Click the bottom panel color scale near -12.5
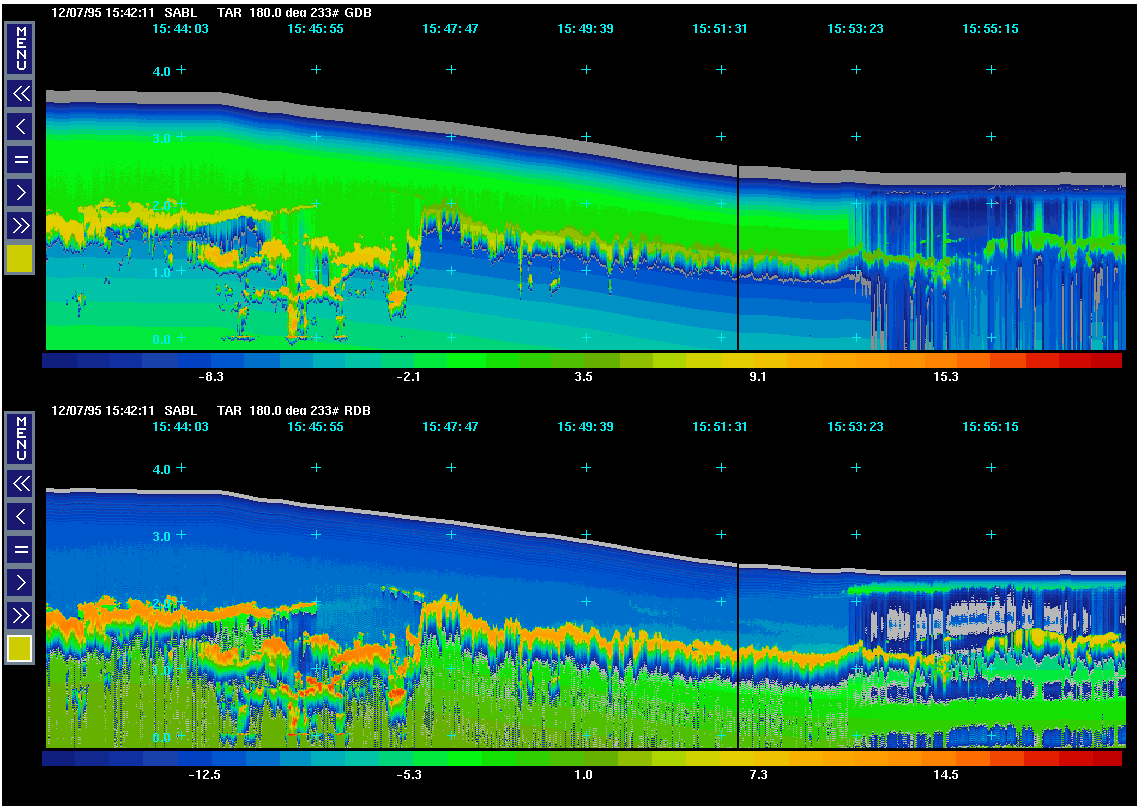This screenshot has height=810, width=1141. point(204,758)
